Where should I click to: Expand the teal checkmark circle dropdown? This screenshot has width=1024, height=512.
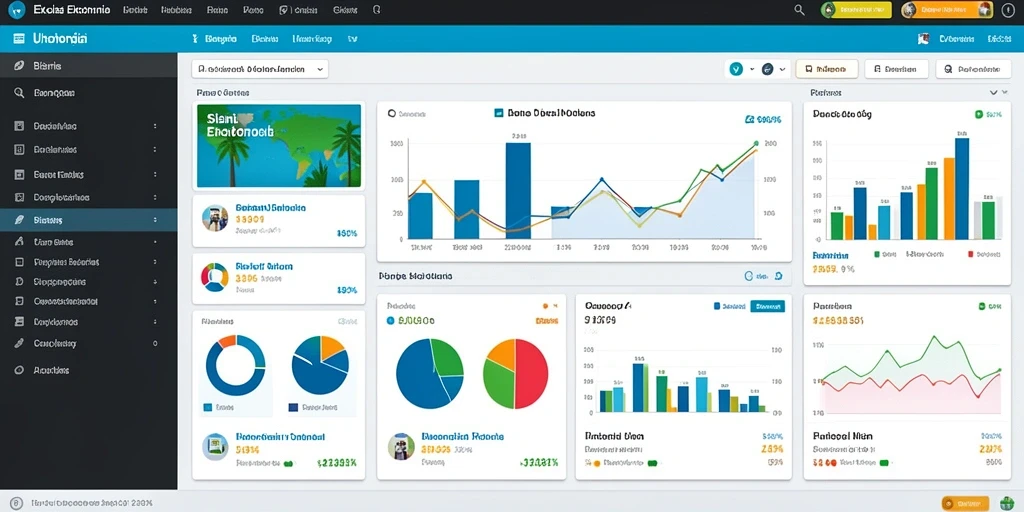tap(742, 69)
